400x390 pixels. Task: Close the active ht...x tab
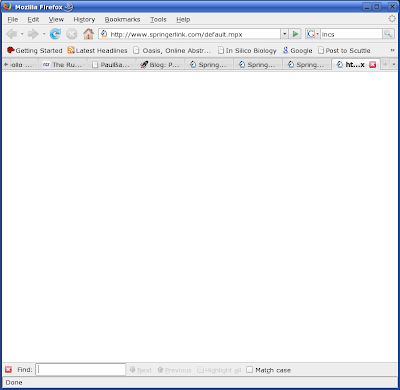[373, 65]
